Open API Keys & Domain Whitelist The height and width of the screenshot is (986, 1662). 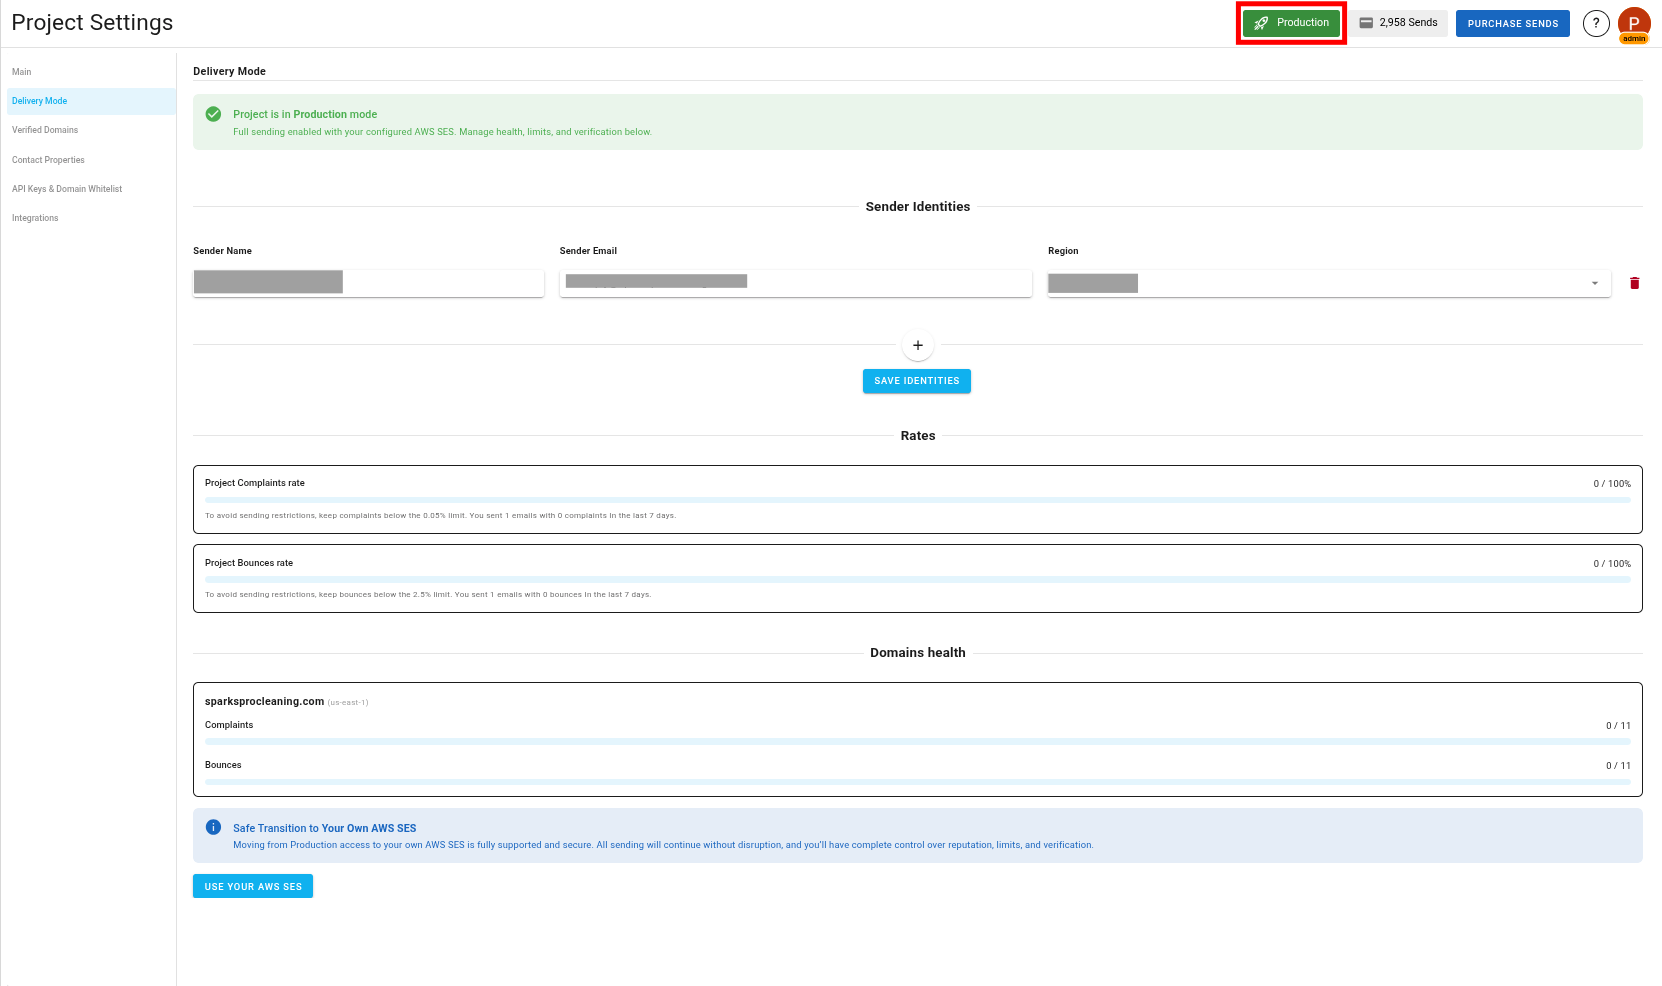(x=67, y=188)
